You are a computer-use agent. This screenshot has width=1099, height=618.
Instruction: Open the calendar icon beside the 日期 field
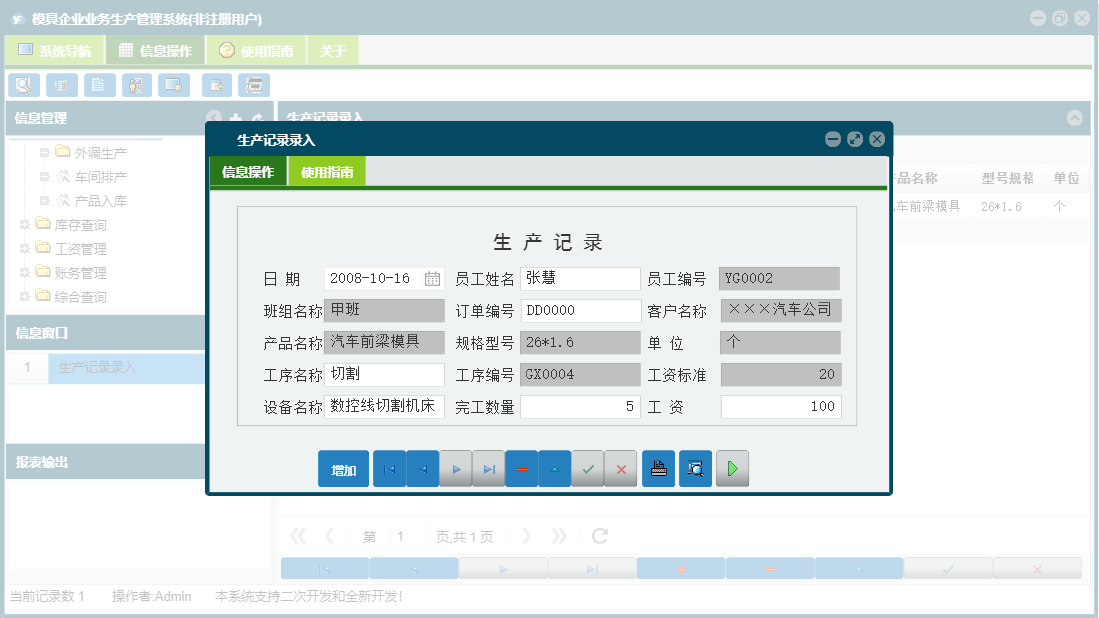pyautogui.click(x=434, y=278)
